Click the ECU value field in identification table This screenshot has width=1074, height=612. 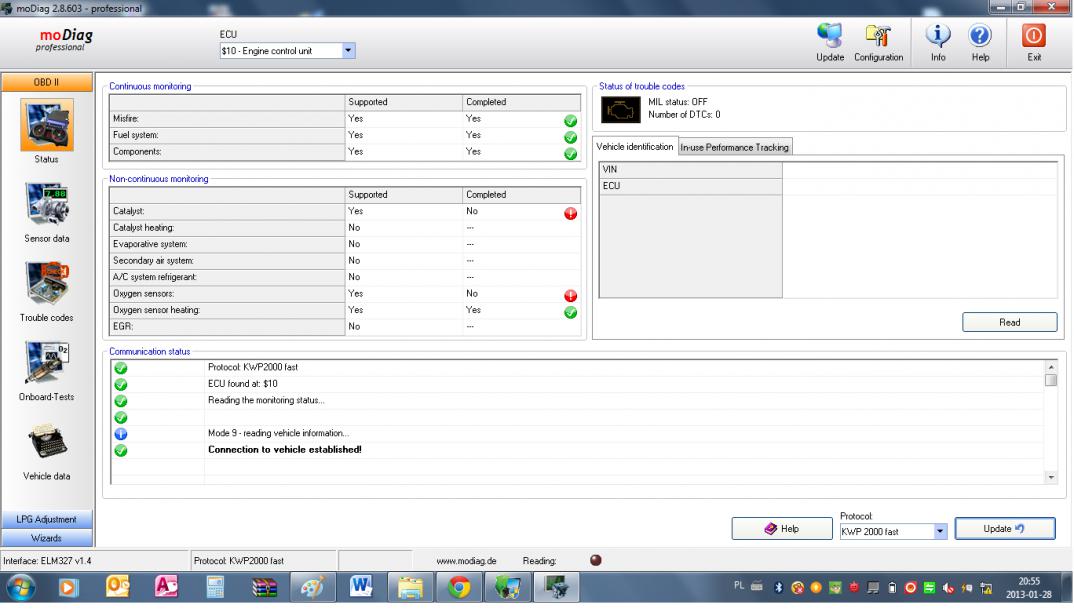point(920,186)
